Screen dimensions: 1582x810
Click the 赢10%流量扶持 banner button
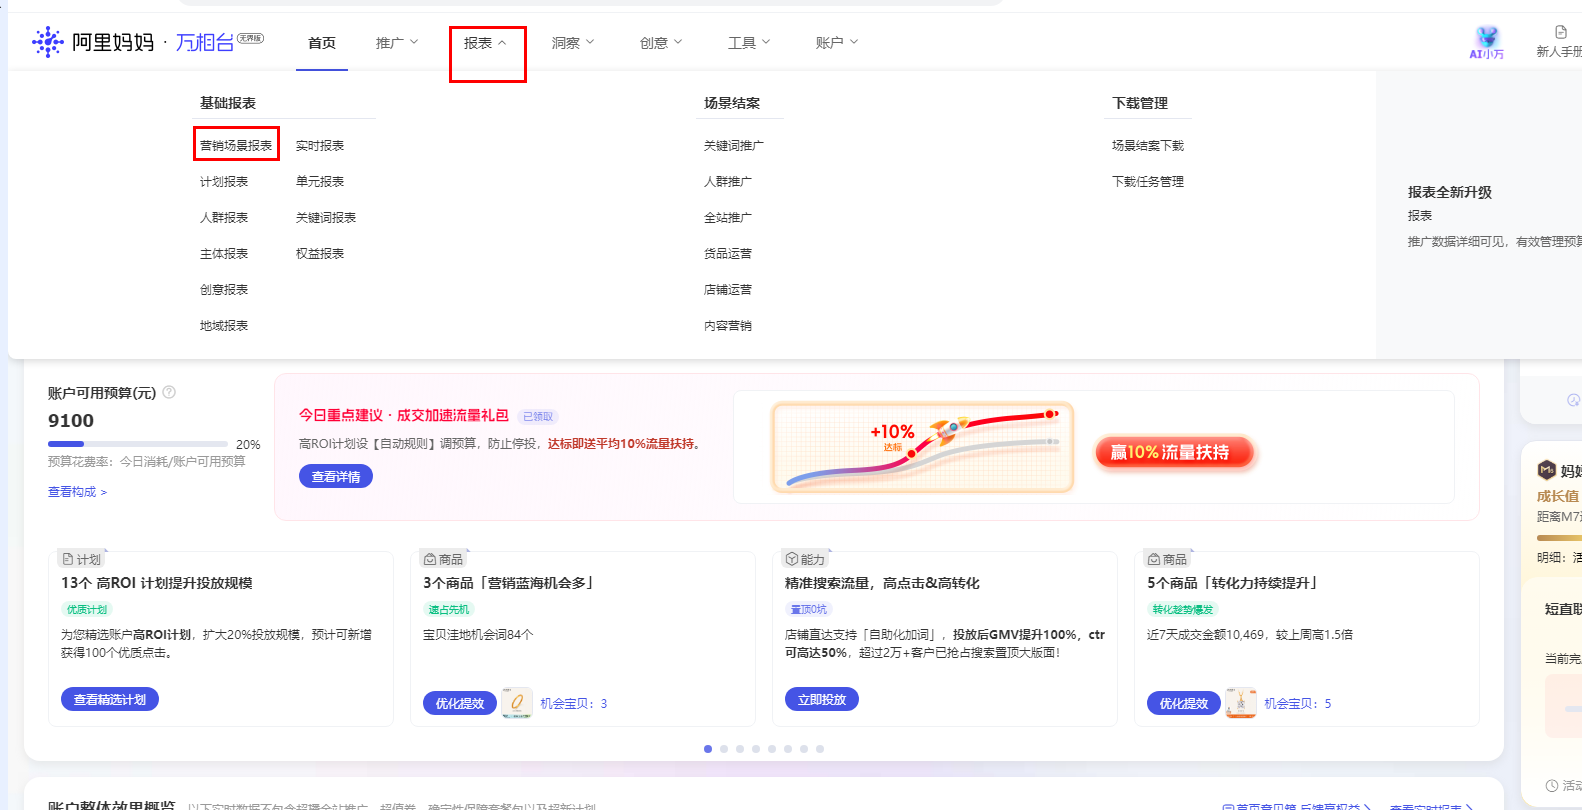pyautogui.click(x=1174, y=452)
